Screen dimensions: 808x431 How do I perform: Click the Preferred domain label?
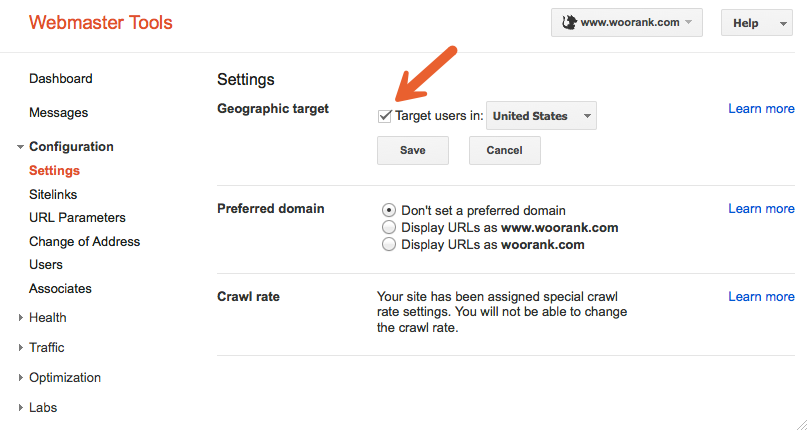tap(271, 209)
